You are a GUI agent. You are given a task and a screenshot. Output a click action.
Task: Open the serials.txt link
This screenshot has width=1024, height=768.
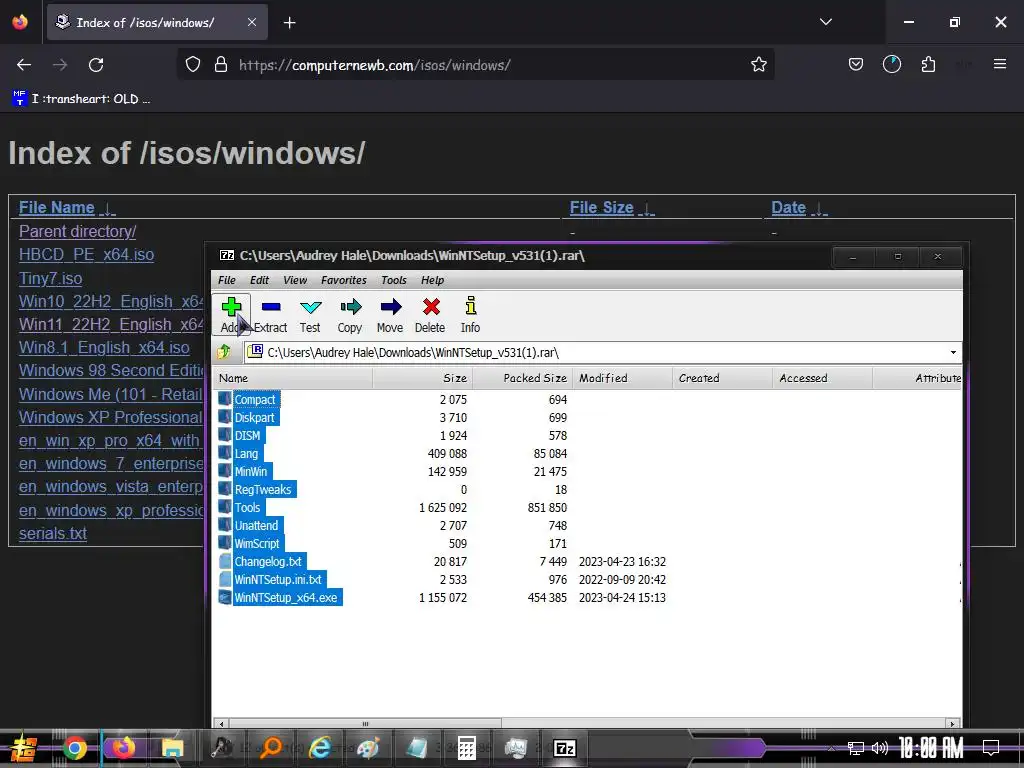pos(52,534)
